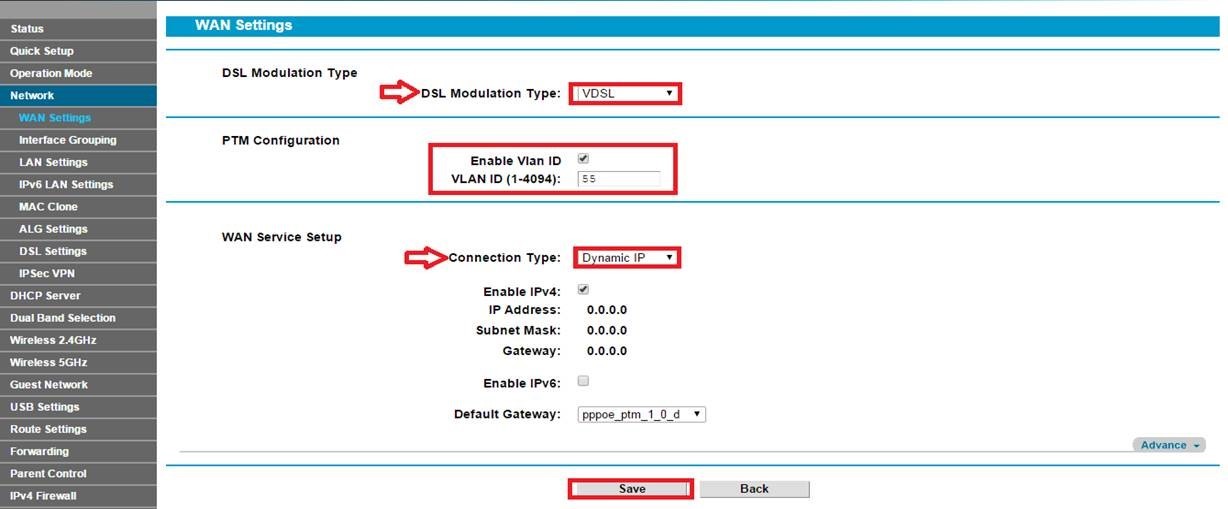Viewport: 1228px width, 509px height.
Task: Open ALG Settings submenu item
Action: pos(78,229)
